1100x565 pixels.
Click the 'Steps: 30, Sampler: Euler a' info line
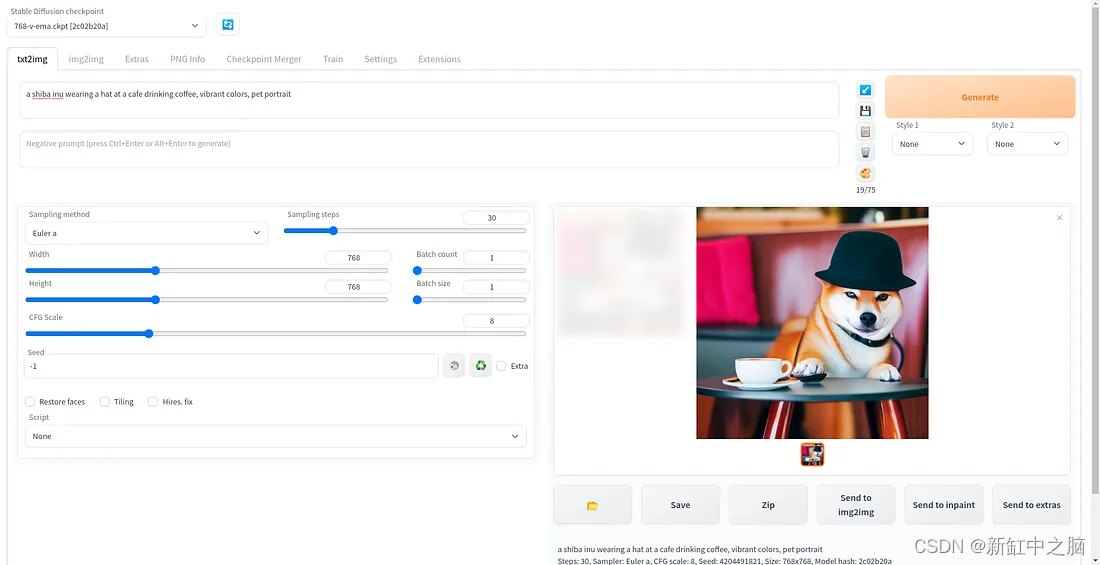pos(725,561)
